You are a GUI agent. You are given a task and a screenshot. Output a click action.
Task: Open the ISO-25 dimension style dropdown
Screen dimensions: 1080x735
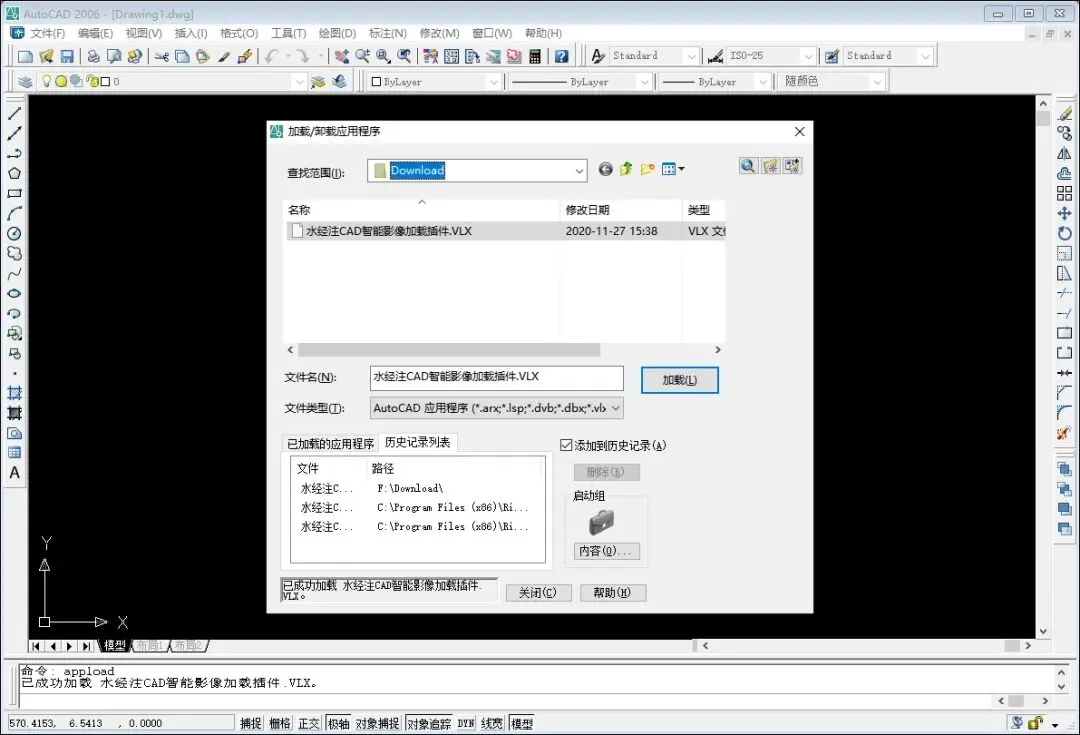point(808,56)
